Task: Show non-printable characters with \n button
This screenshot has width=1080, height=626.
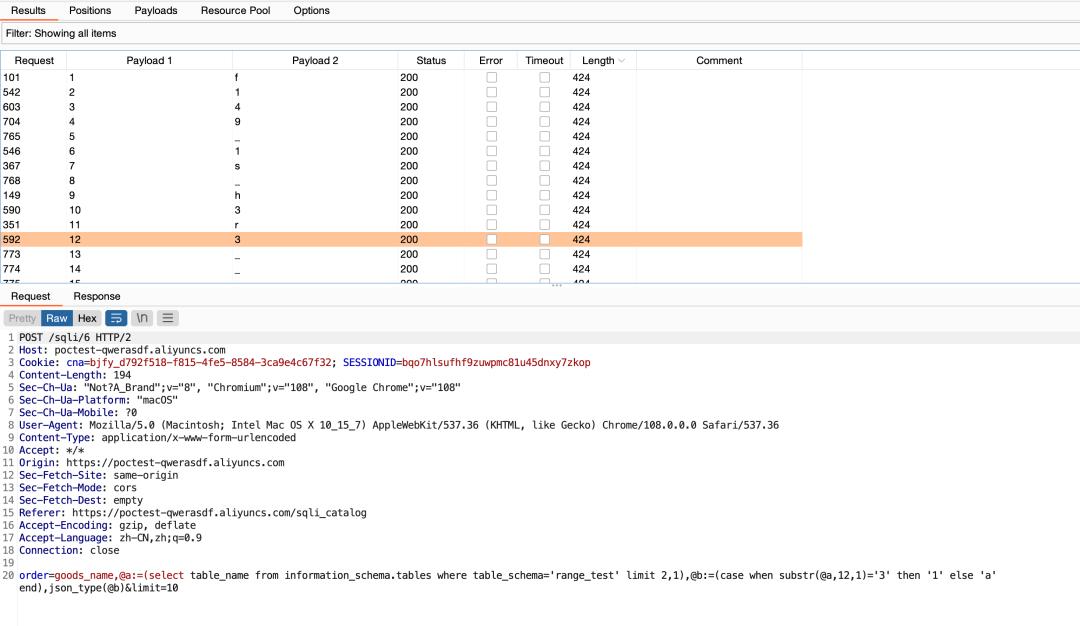Action: click(142, 318)
